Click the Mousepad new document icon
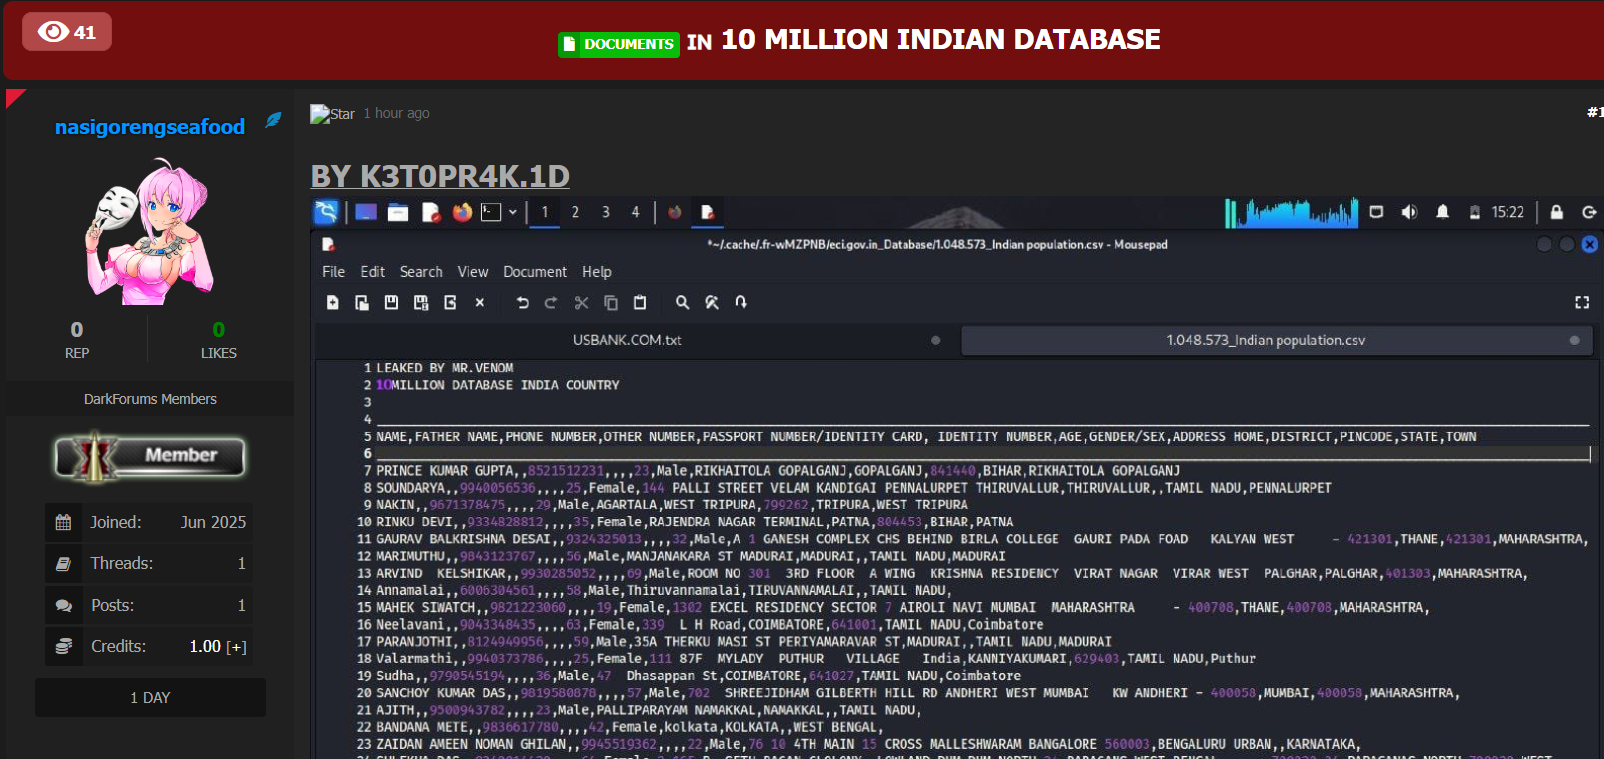The width and height of the screenshot is (1604, 759). point(333,303)
